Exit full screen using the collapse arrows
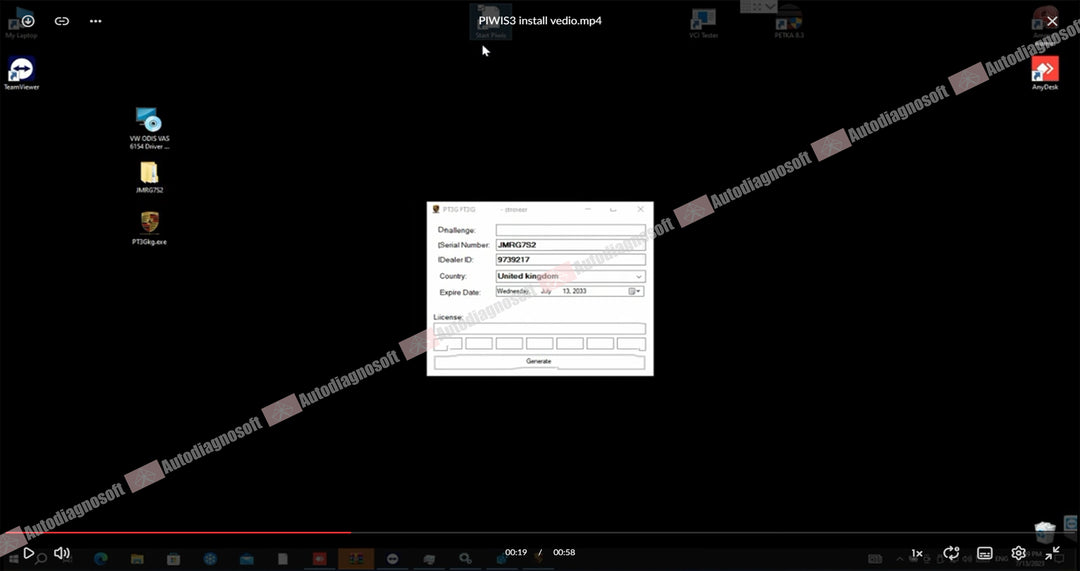Image resolution: width=1080 pixels, height=571 pixels. [1052, 552]
